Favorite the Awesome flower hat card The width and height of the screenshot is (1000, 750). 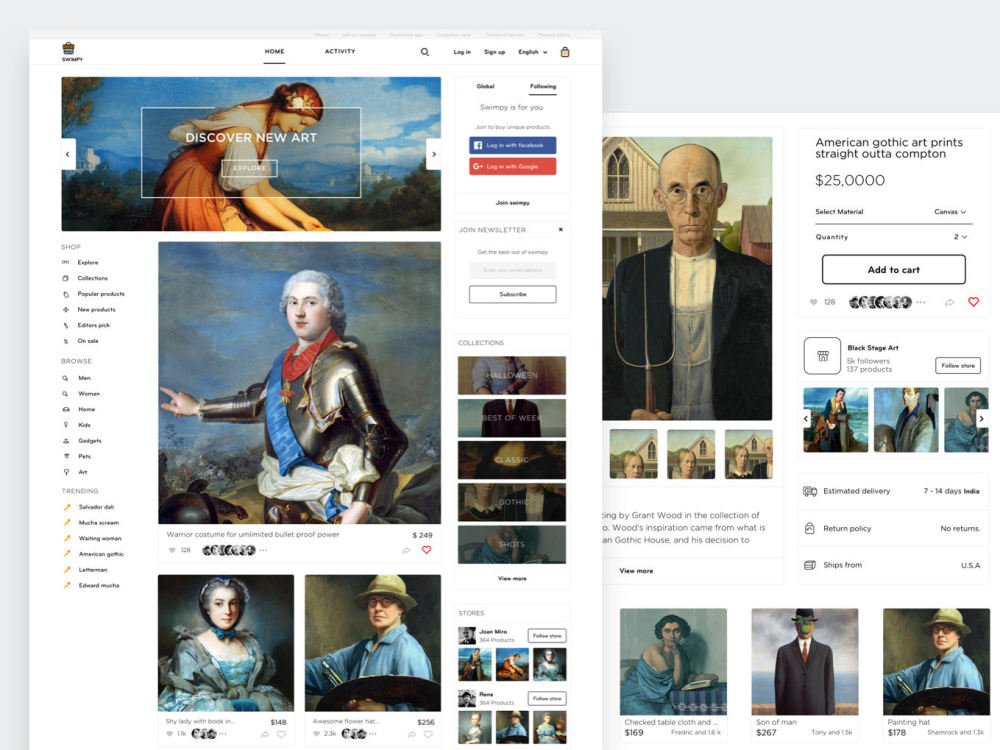click(x=428, y=734)
